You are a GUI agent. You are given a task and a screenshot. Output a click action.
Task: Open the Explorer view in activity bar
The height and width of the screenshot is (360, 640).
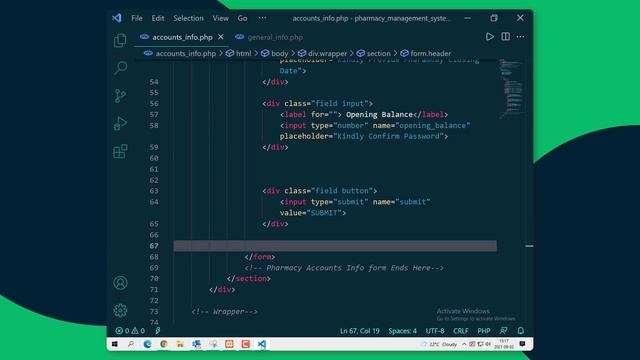(x=120, y=40)
